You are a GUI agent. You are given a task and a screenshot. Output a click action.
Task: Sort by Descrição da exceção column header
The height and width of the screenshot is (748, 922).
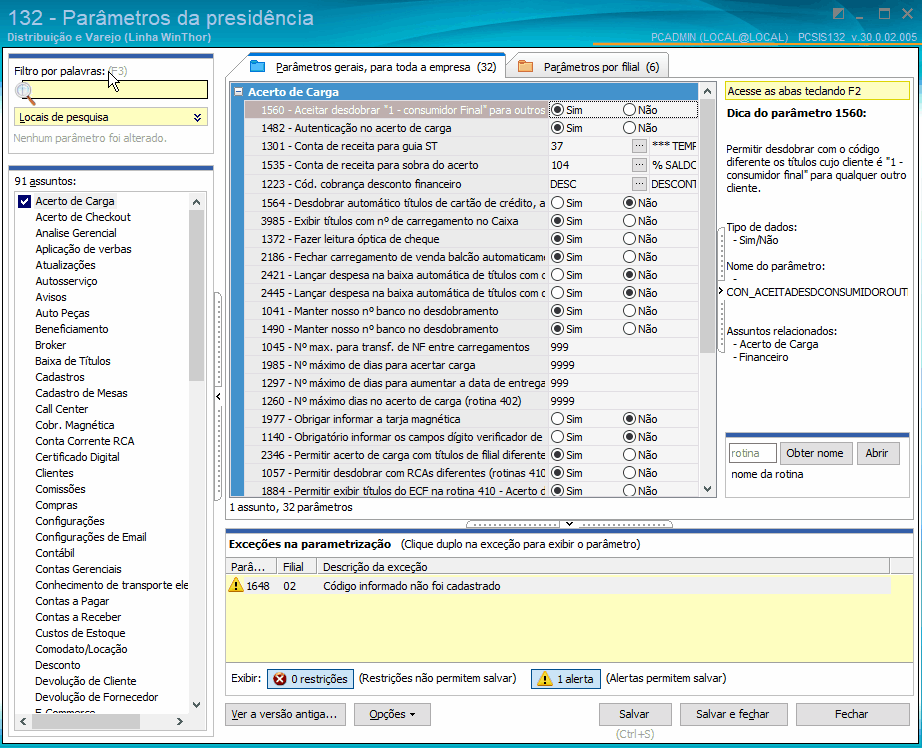pos(603,567)
